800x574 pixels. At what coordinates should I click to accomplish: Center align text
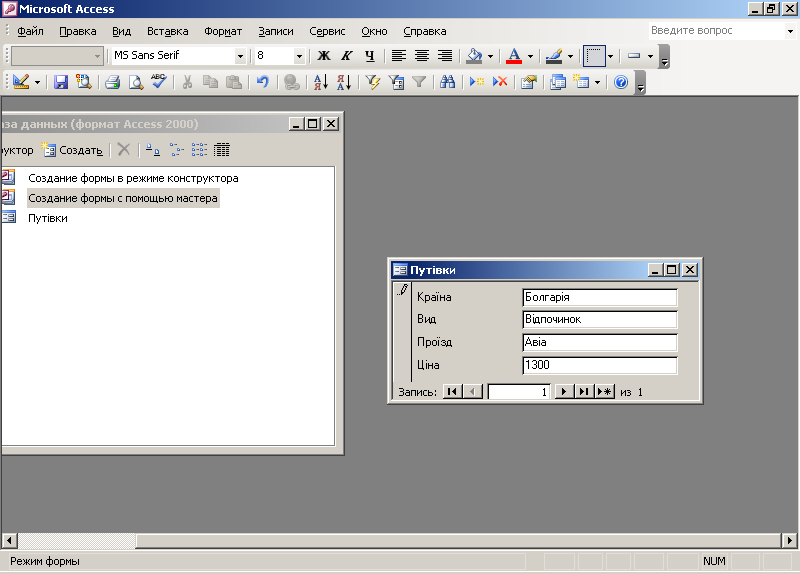421,56
